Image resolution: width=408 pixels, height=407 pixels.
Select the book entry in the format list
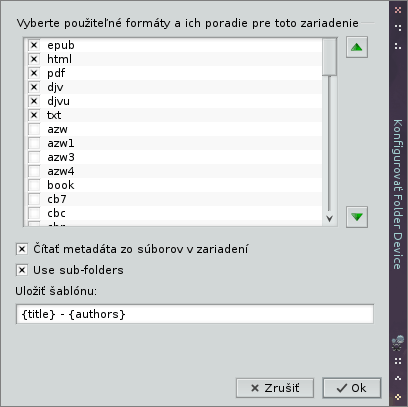coord(61,185)
